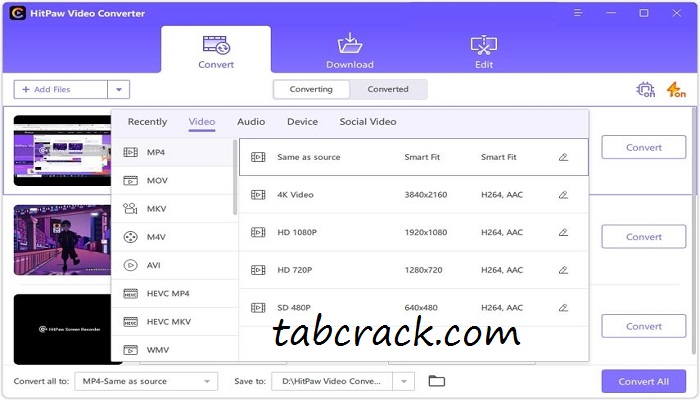
Task: Click the M4V film reel icon
Action: coord(130,237)
